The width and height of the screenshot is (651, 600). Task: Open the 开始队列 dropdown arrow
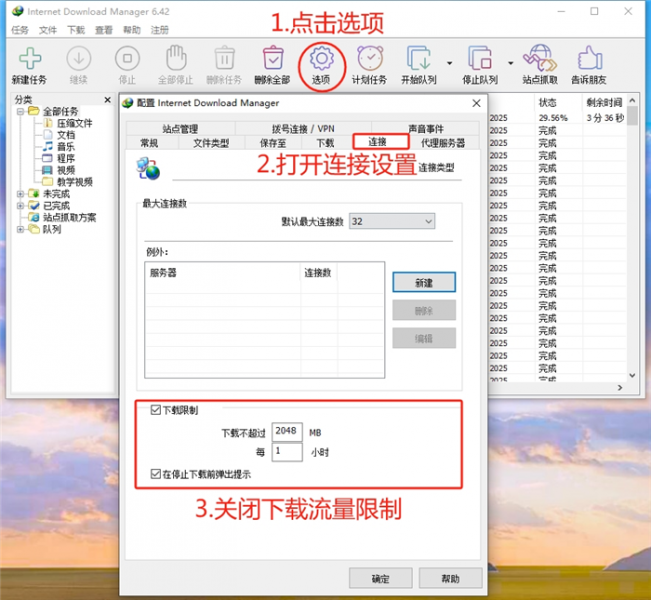click(449, 63)
